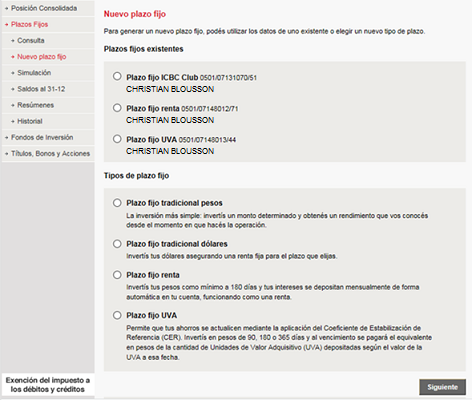
Task: Choose existing Plazo fijo UVA 0501/07148013/44
Action: pyautogui.click(x=117, y=139)
